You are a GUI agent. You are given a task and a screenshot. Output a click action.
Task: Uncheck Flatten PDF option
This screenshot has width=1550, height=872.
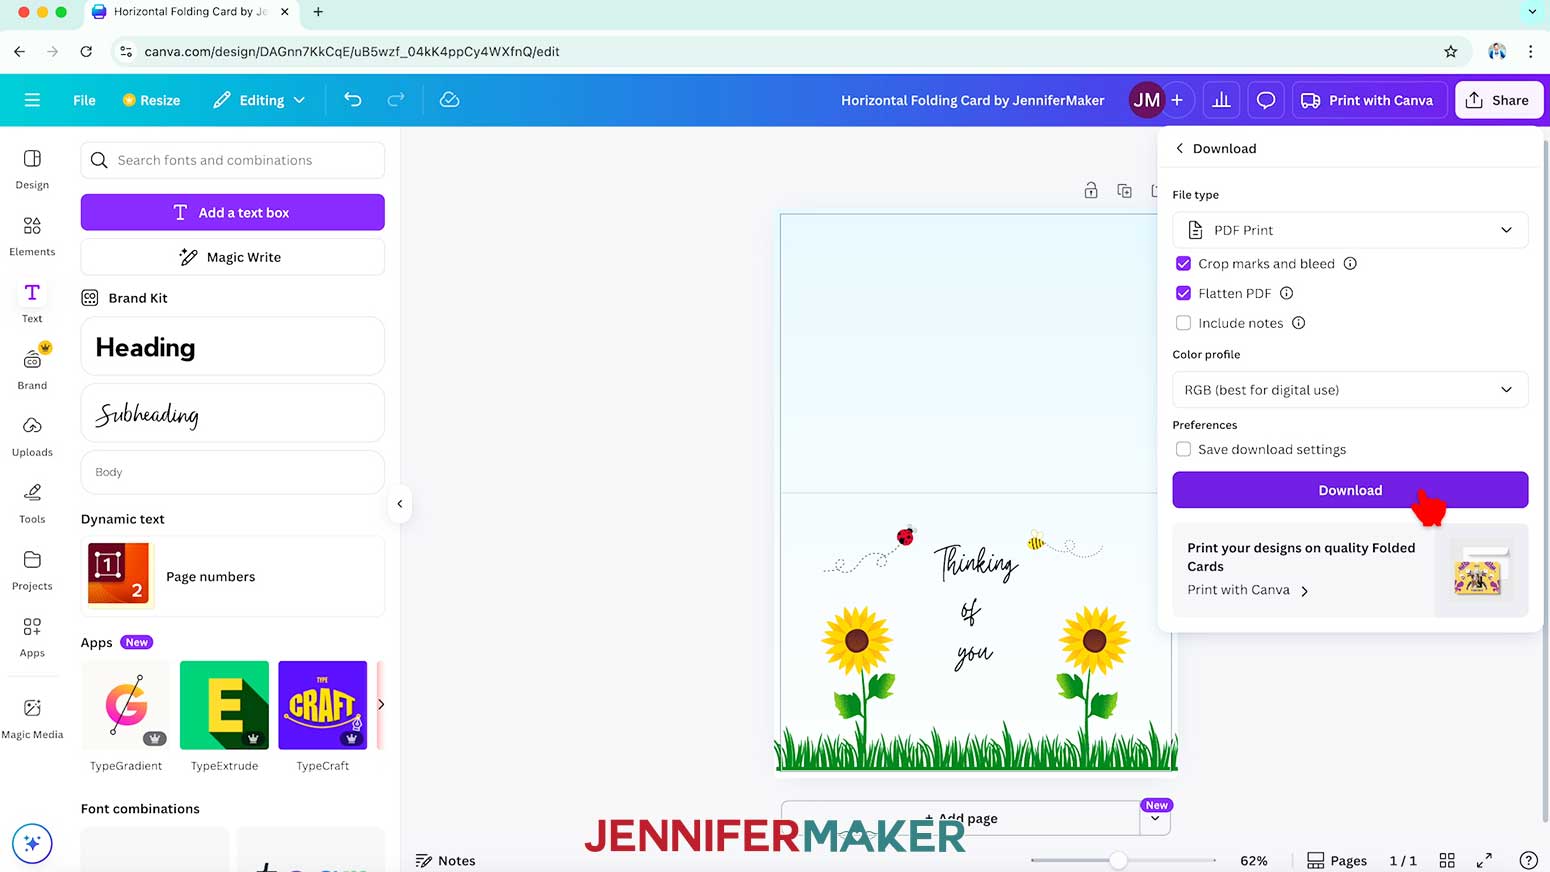coord(1184,293)
